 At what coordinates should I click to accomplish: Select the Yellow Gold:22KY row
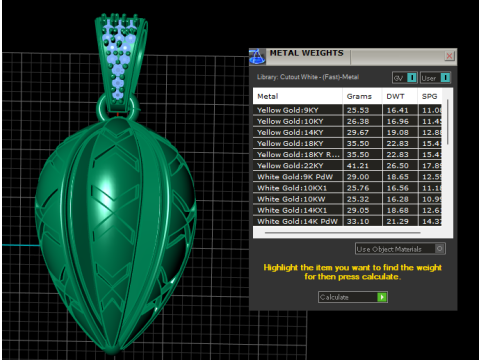tap(347, 166)
